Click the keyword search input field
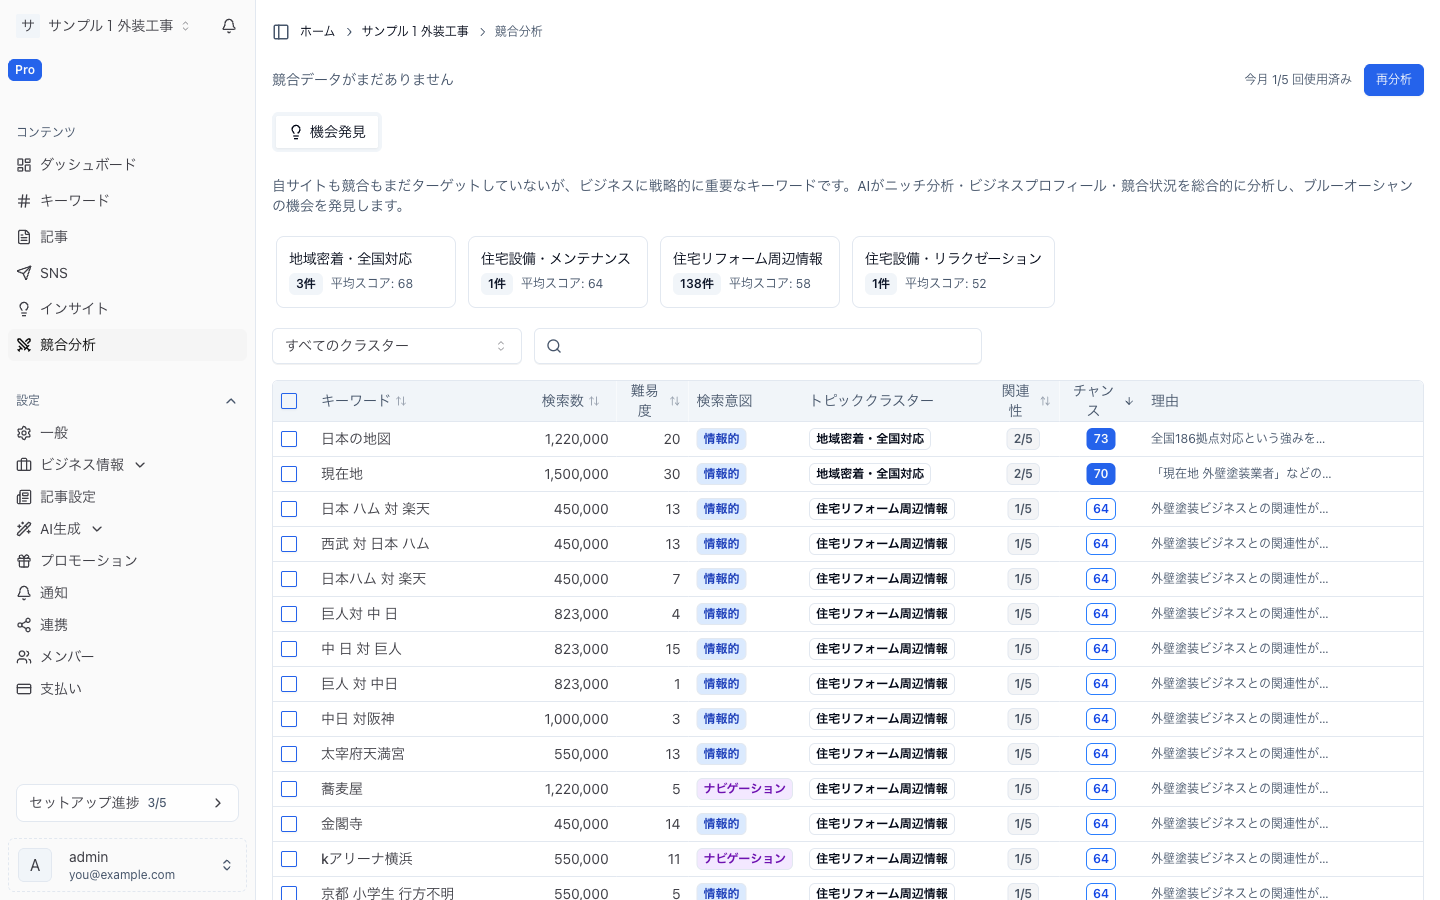 (x=758, y=346)
